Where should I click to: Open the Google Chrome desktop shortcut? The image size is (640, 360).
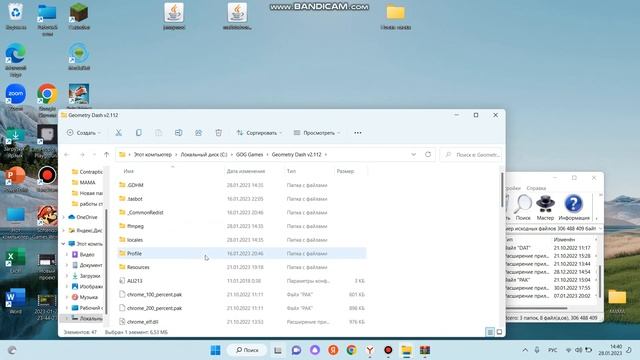[47, 100]
